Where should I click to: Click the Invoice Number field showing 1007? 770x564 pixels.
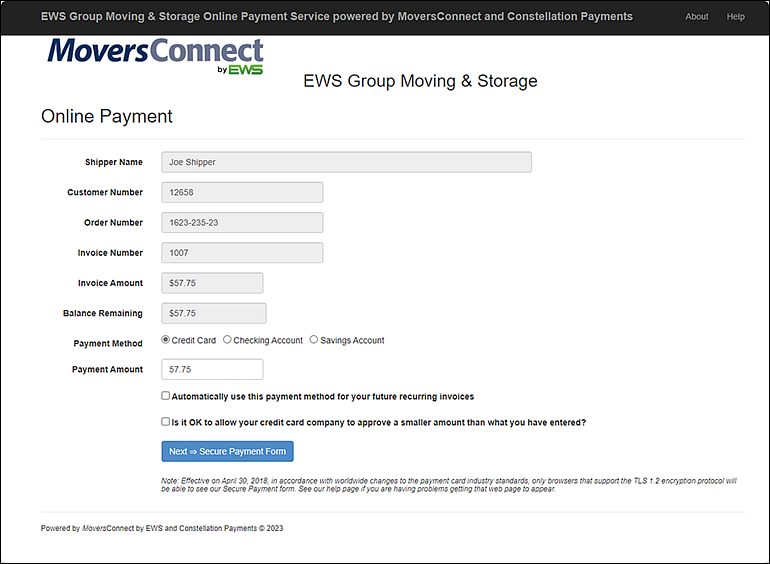[x=242, y=253]
